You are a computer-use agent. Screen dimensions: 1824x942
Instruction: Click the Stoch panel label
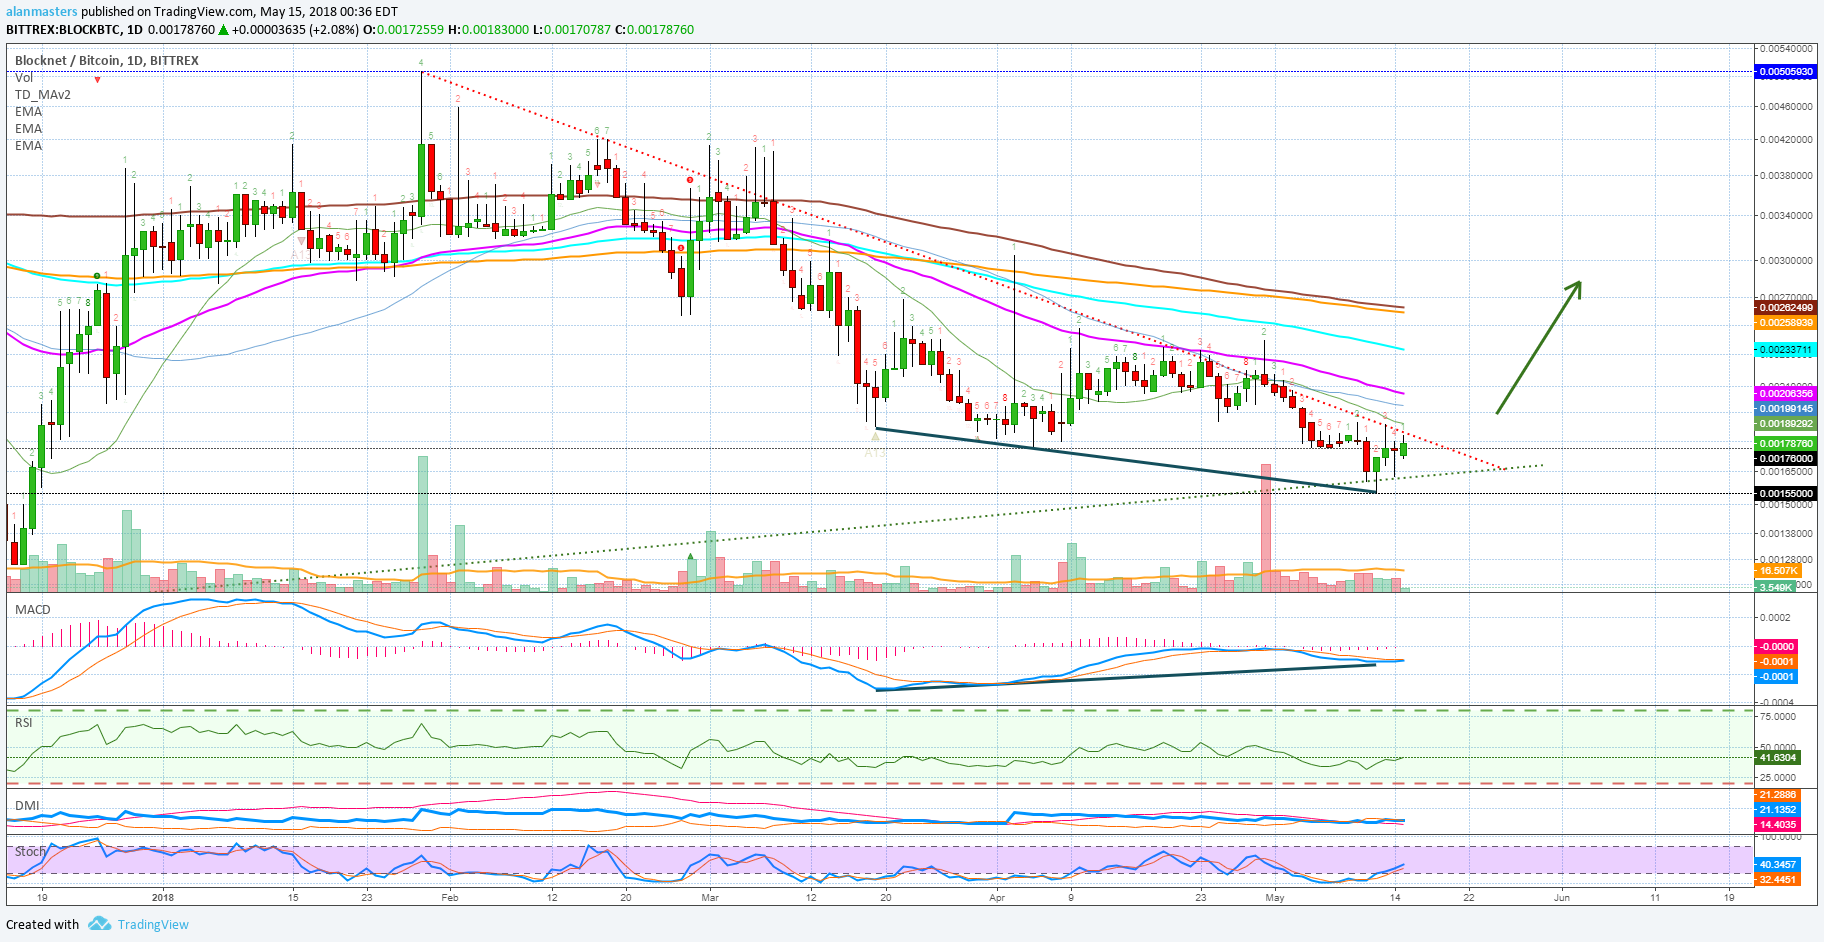tap(30, 851)
